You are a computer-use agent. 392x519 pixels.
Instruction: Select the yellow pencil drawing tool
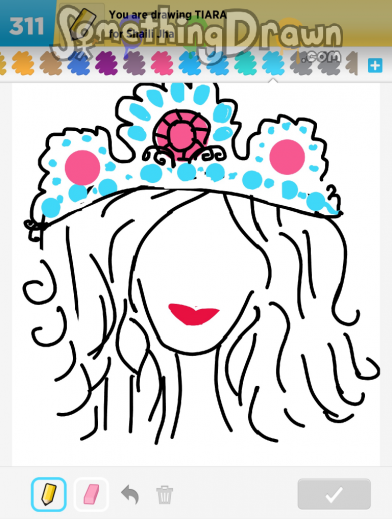click(49, 494)
